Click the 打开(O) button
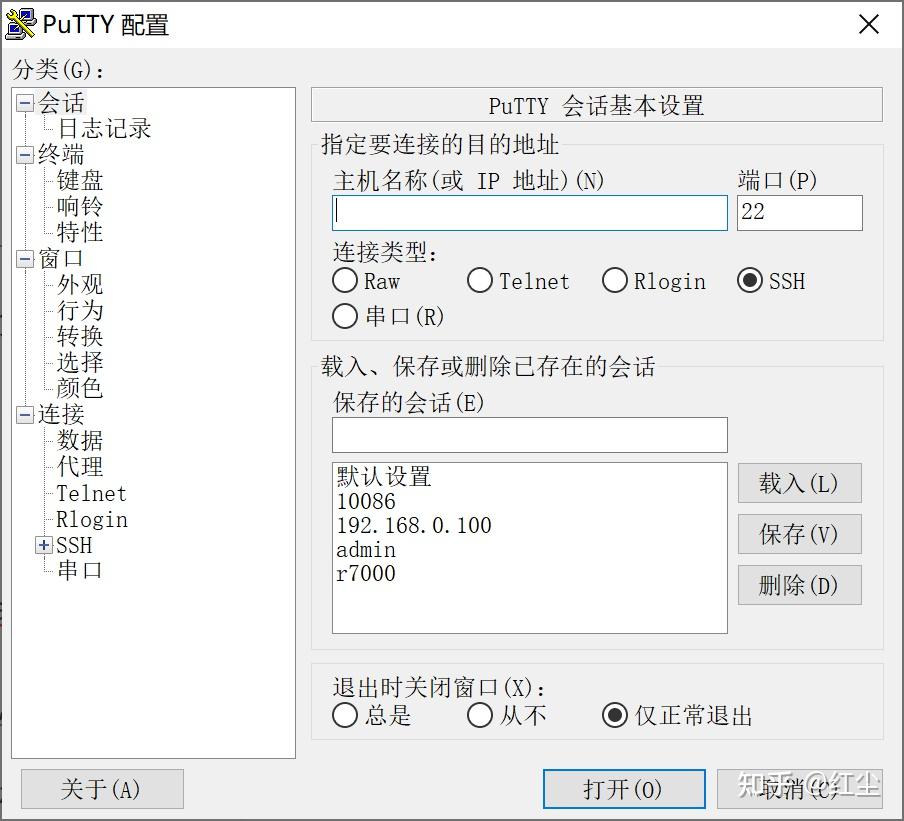 pos(623,788)
